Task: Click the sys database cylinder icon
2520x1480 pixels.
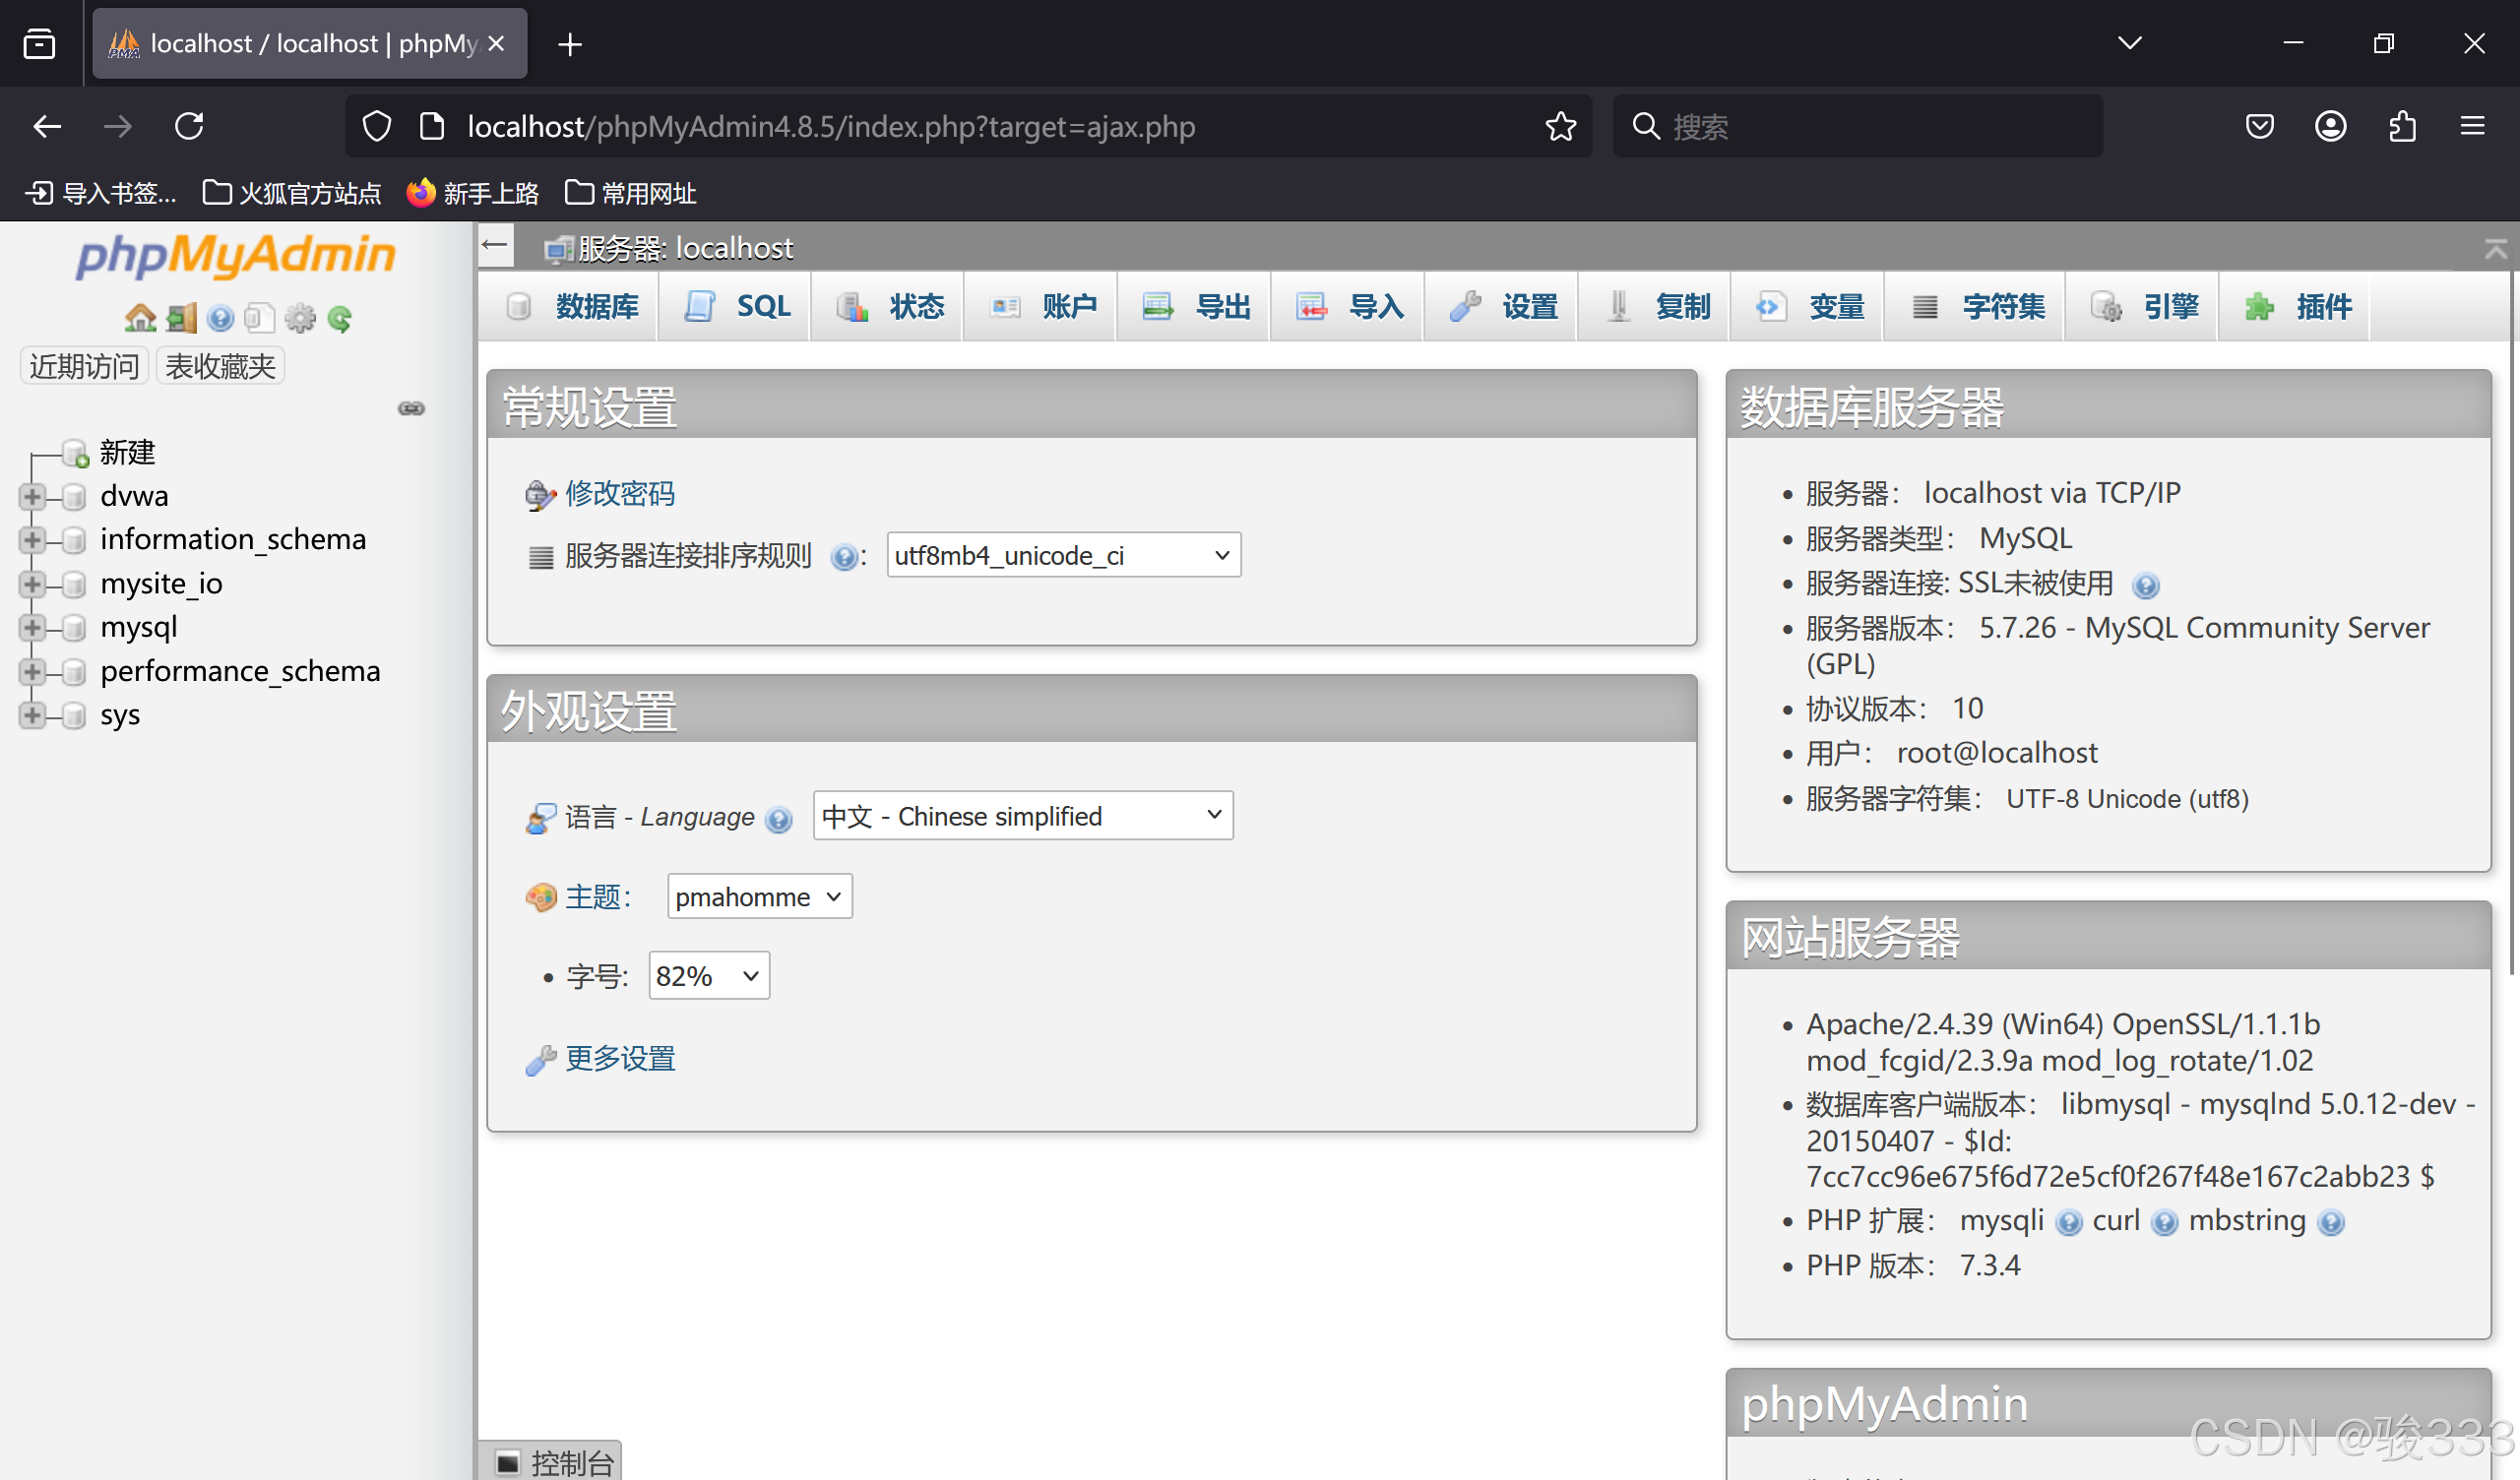Action: coord(73,716)
